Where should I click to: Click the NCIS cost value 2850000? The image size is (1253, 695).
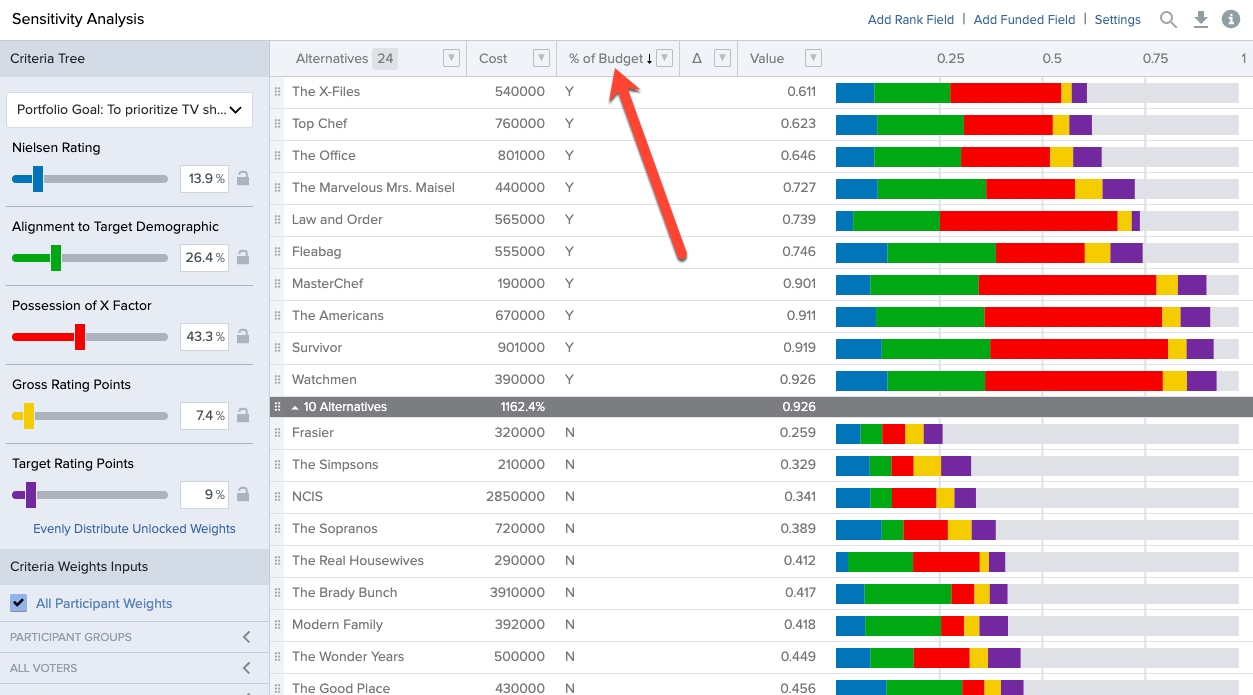tap(515, 496)
